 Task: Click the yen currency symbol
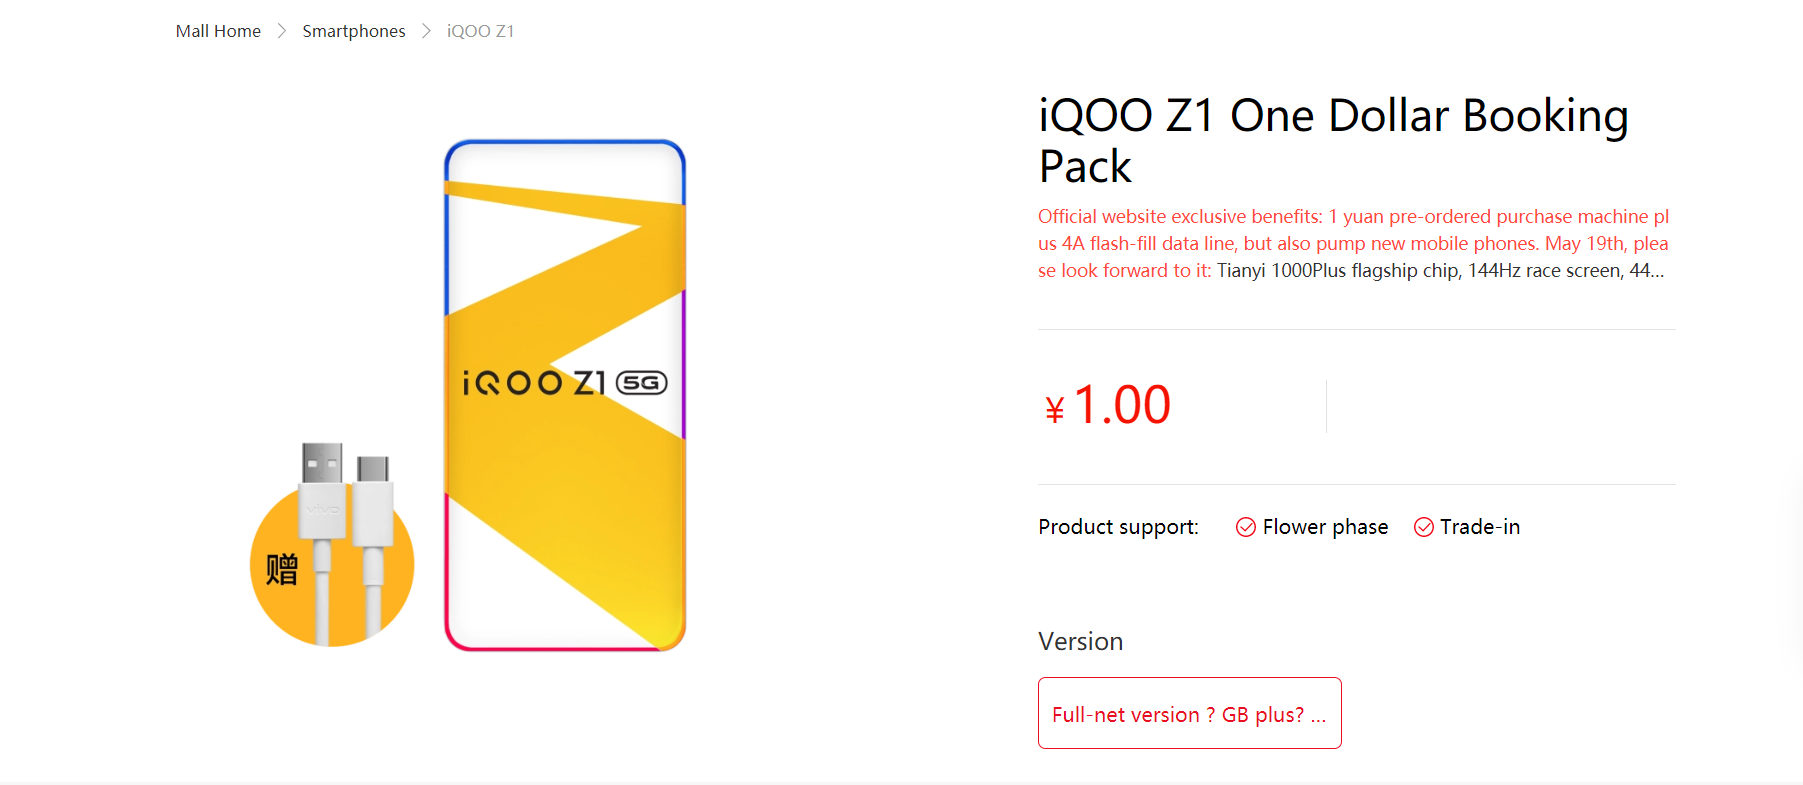(x=1054, y=410)
